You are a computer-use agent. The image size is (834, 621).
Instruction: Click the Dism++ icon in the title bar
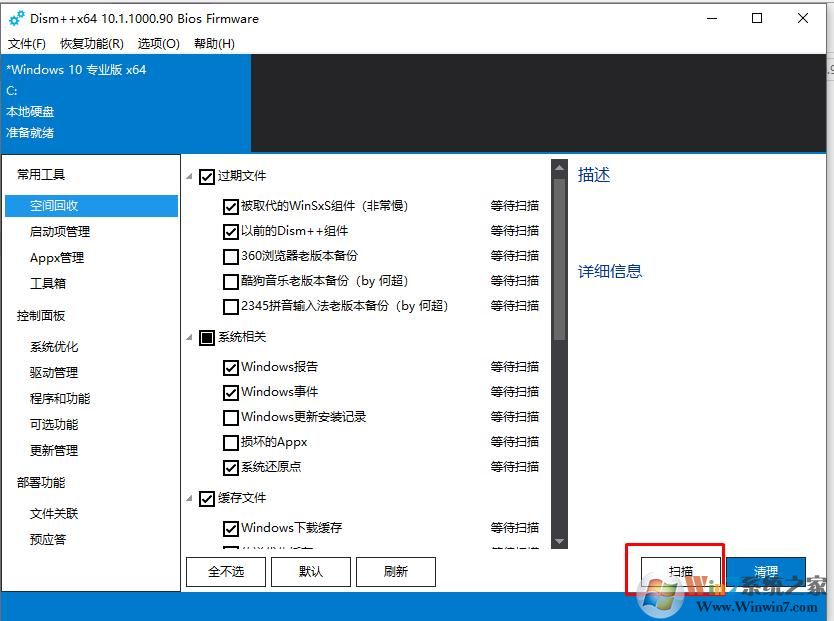(x=14, y=18)
